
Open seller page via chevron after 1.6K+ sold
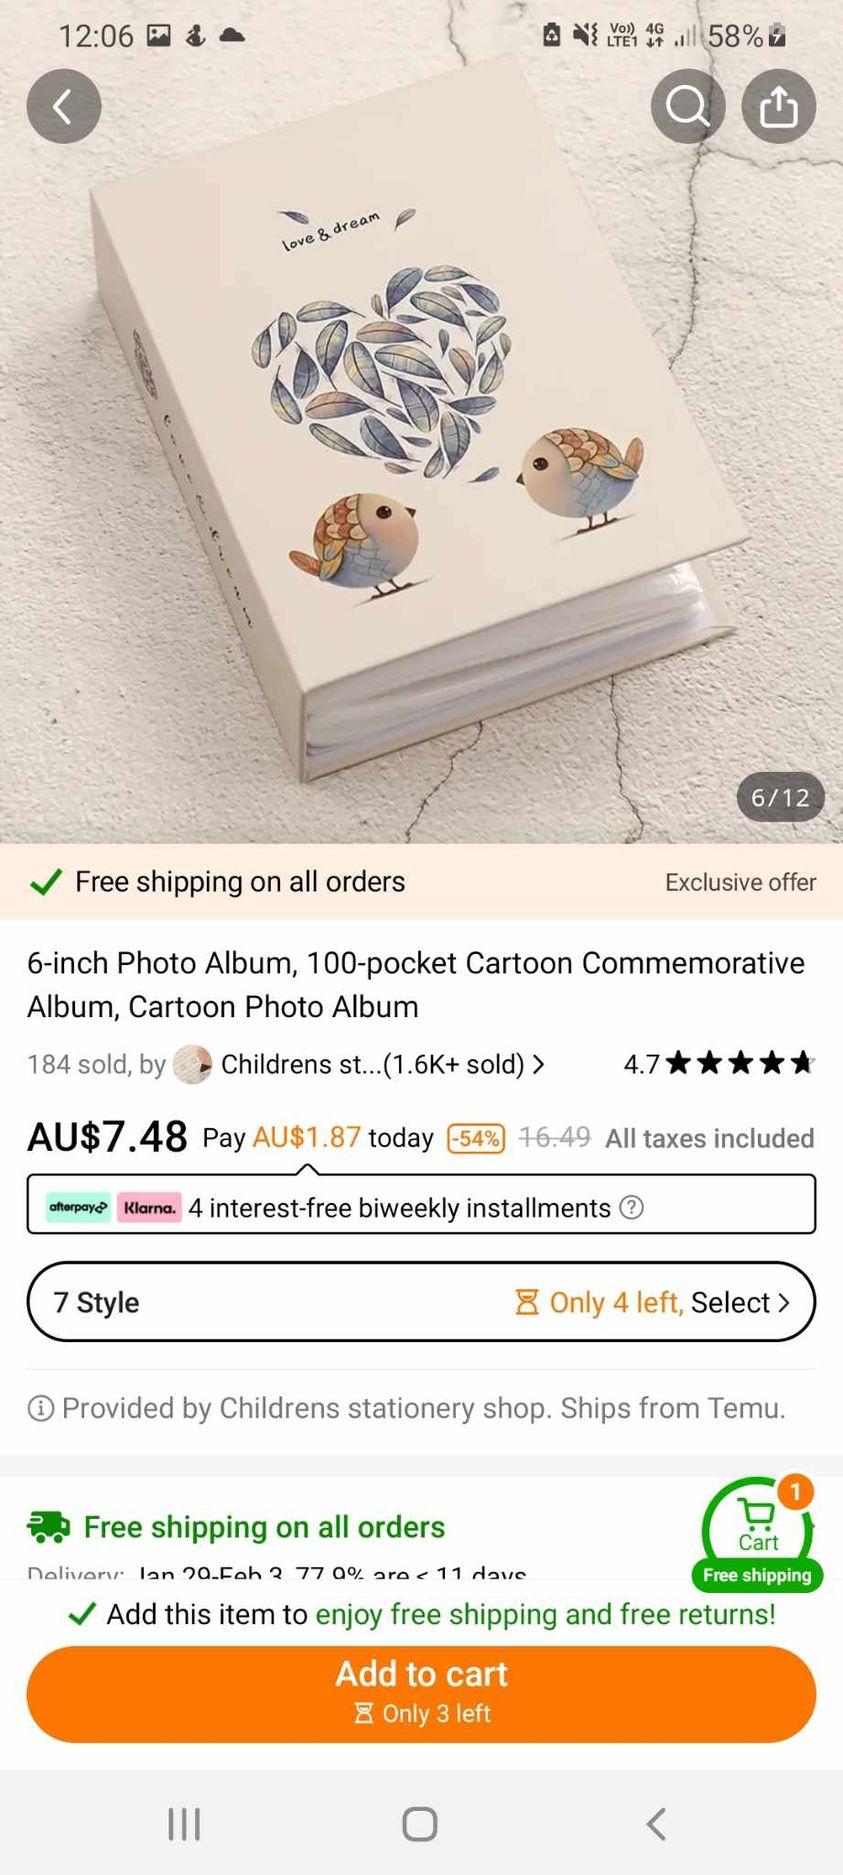539,1064
